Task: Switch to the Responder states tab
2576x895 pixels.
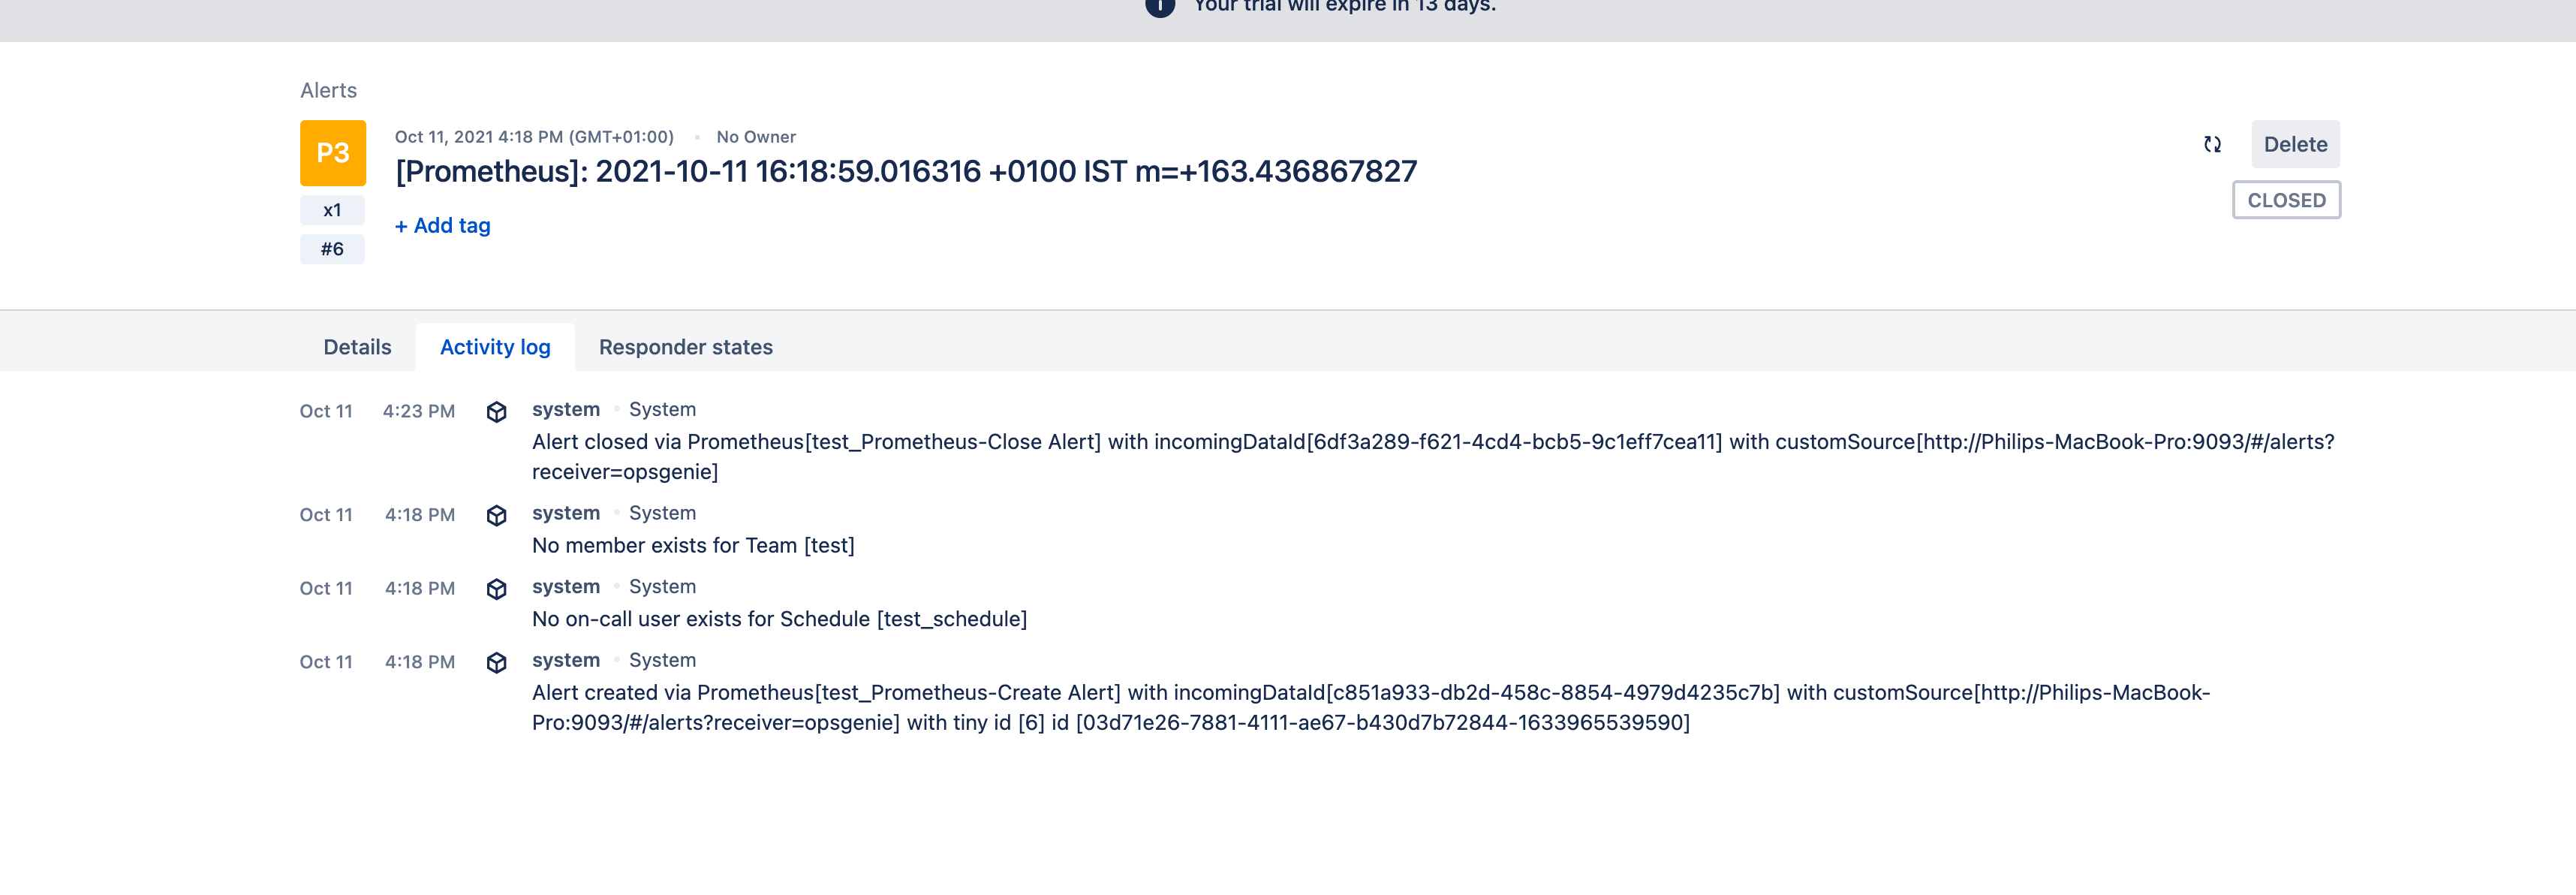Action: tap(685, 347)
